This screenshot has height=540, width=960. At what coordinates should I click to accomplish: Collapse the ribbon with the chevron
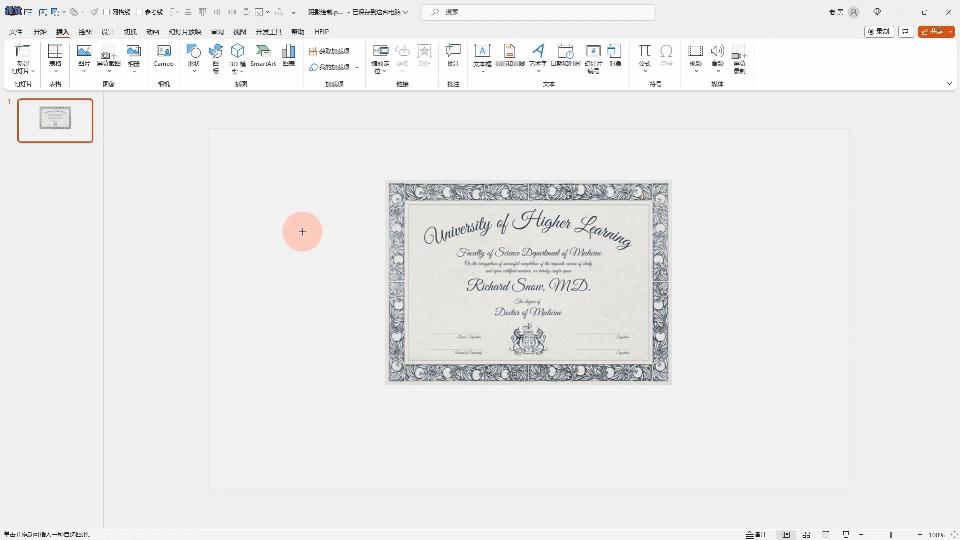[949, 84]
